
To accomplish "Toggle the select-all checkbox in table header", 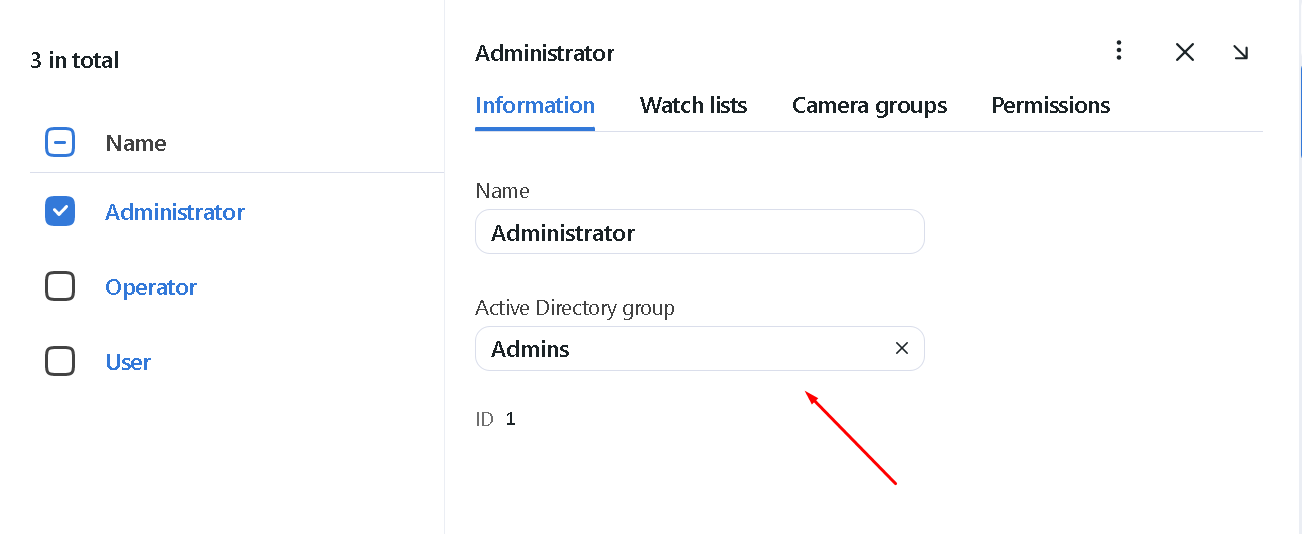I will (x=60, y=143).
